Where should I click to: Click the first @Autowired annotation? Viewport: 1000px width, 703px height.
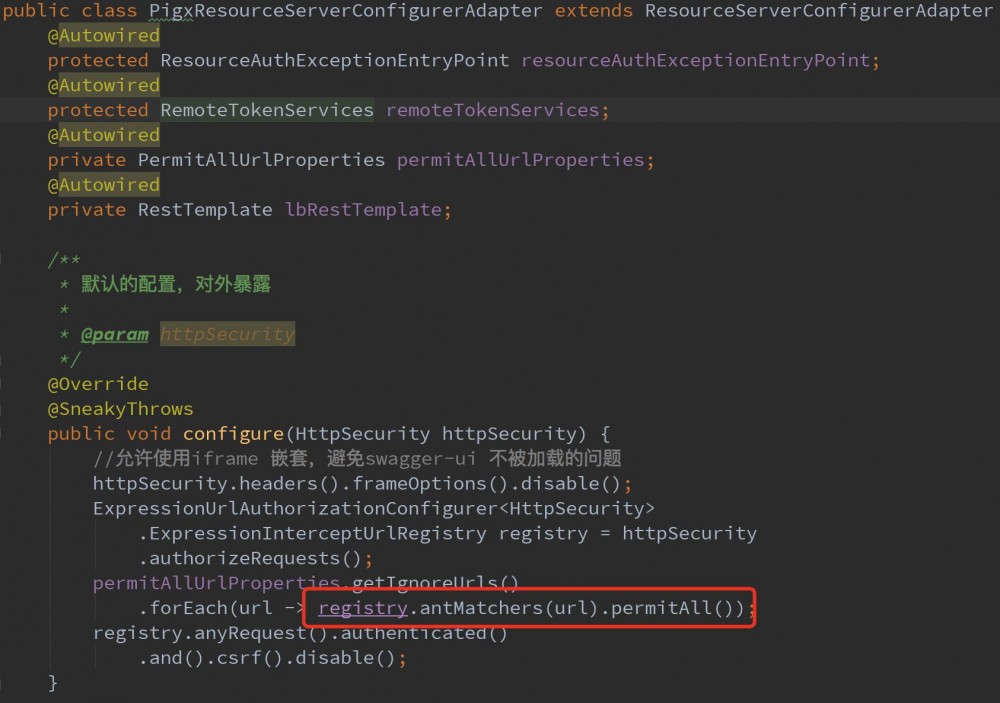point(104,35)
